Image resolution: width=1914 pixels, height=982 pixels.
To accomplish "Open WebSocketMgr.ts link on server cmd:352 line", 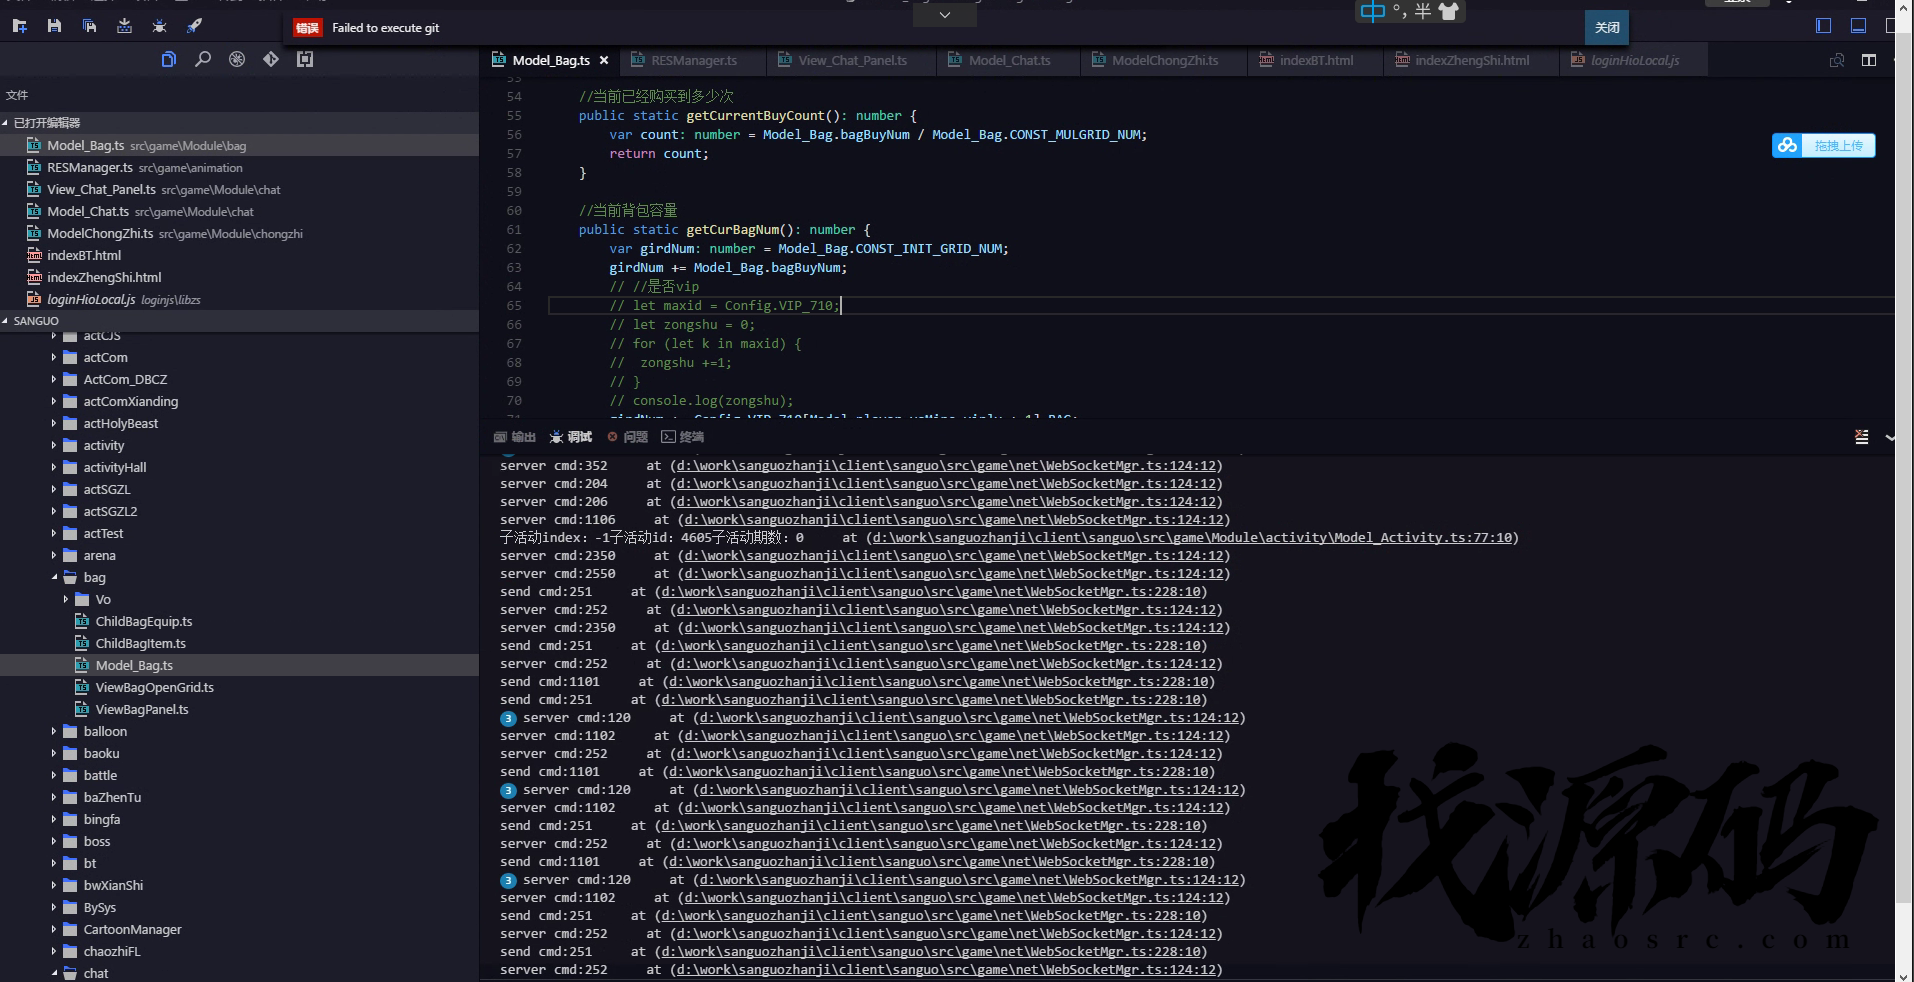I will click(x=946, y=465).
